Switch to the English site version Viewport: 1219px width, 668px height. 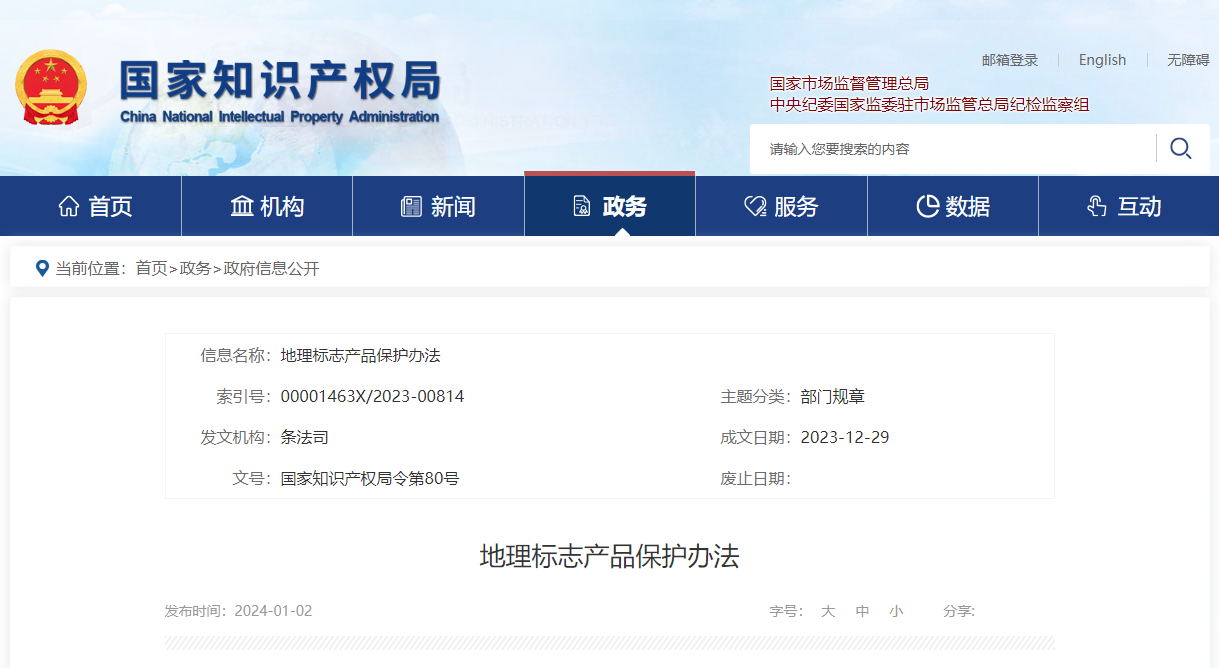tap(1102, 60)
